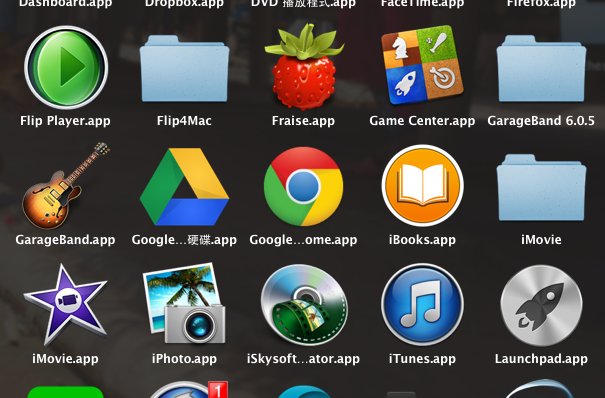The width and height of the screenshot is (605, 398).
Task: Click the Fraise.app label text
Action: coord(303,121)
